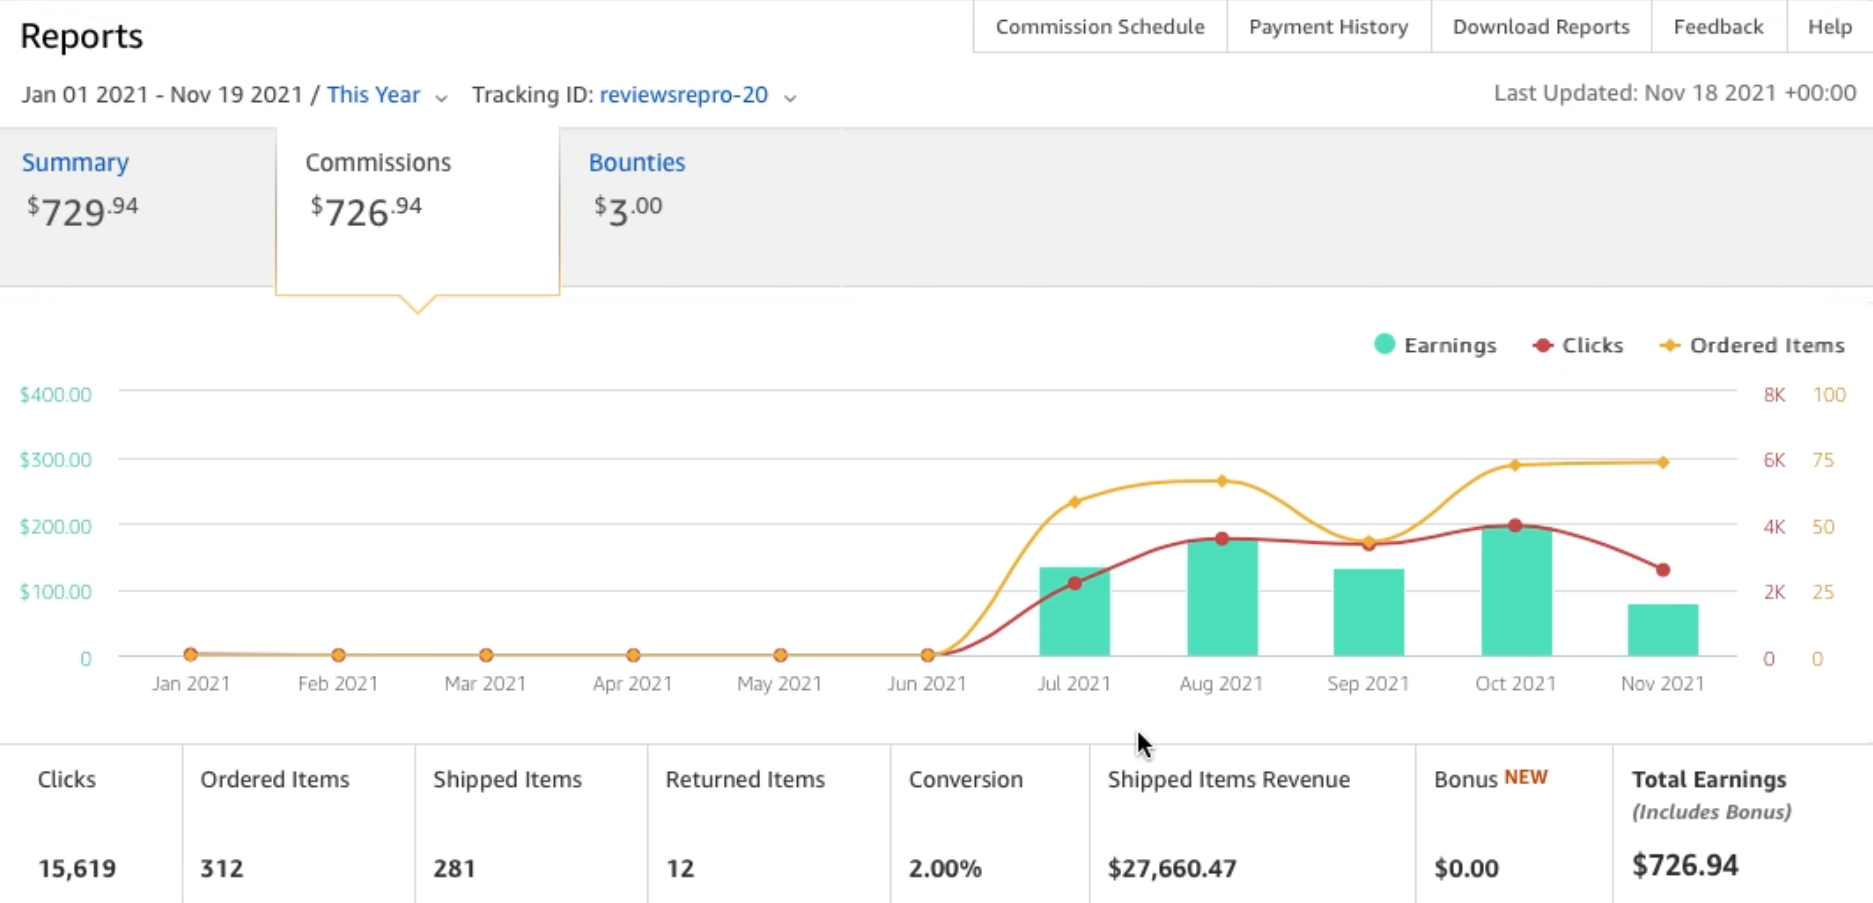Viewport: 1873px width, 903px height.
Task: Click the chevron after reviewsrepro-20
Action: click(x=790, y=97)
